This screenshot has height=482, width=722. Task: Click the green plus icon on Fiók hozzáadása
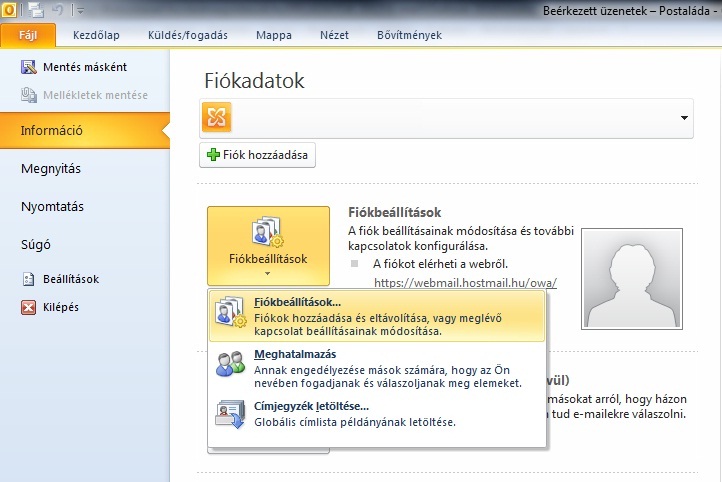213,155
